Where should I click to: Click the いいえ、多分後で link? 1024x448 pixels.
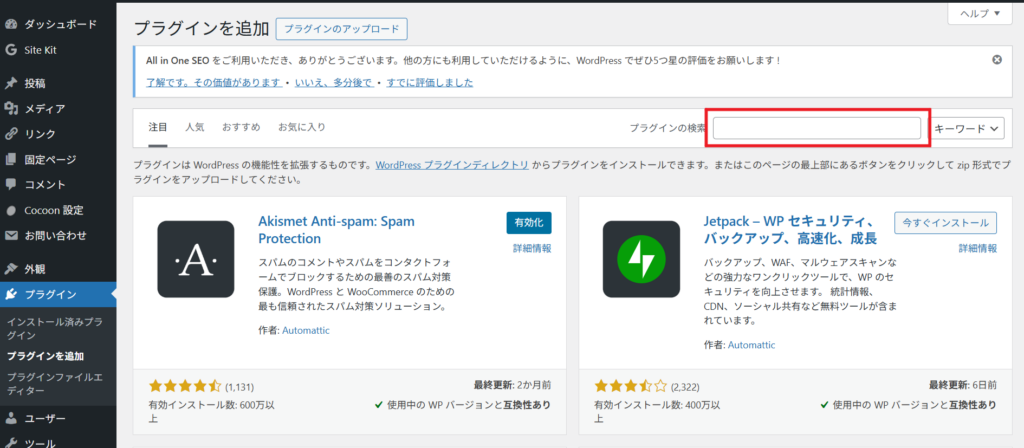334,83
